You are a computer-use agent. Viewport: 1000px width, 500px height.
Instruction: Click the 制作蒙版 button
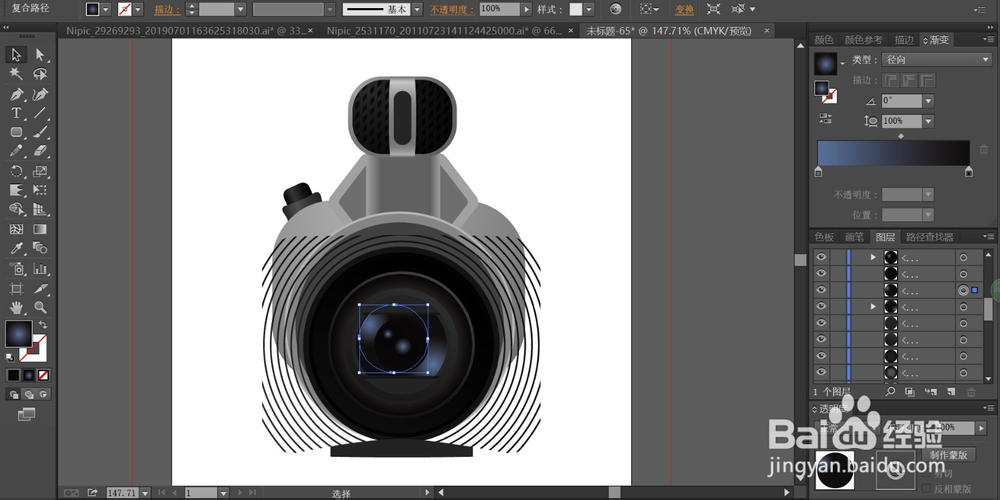(949, 455)
